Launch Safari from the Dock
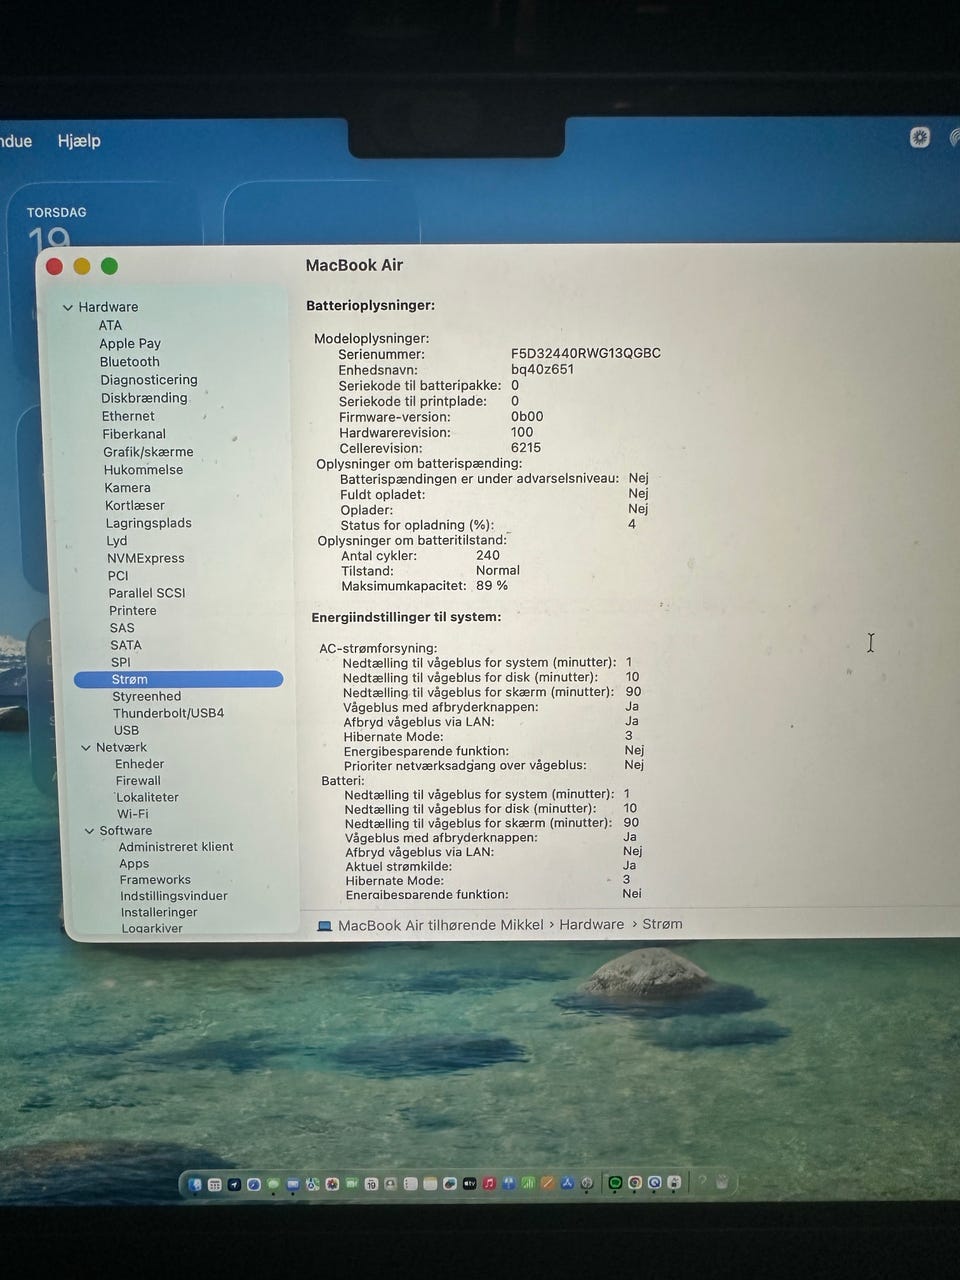Screen dimensions: 960x1280 [254, 1184]
